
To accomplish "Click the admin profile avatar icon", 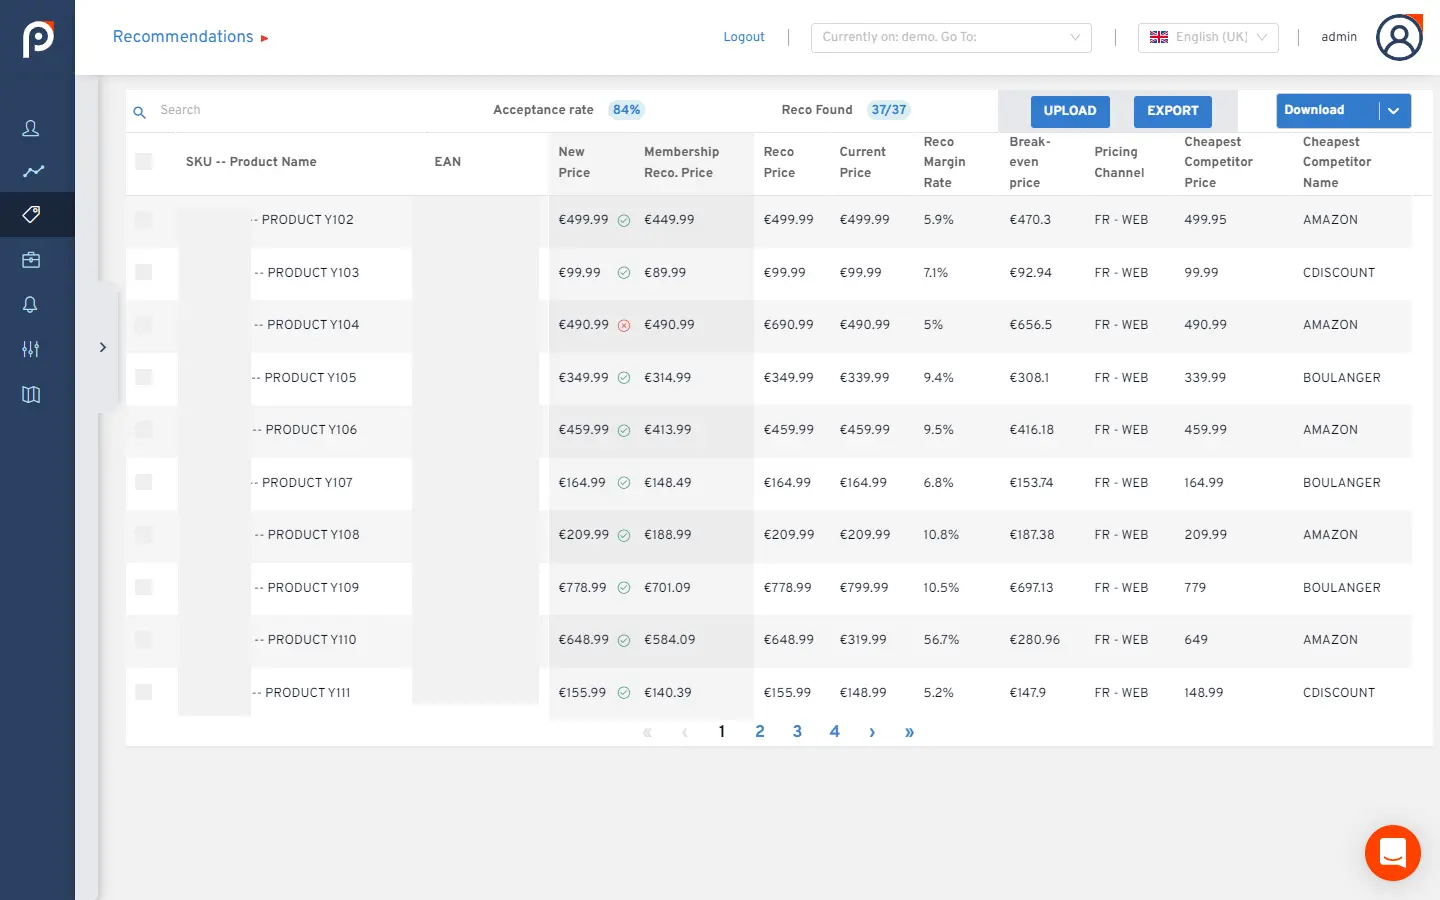I will (x=1399, y=36).
